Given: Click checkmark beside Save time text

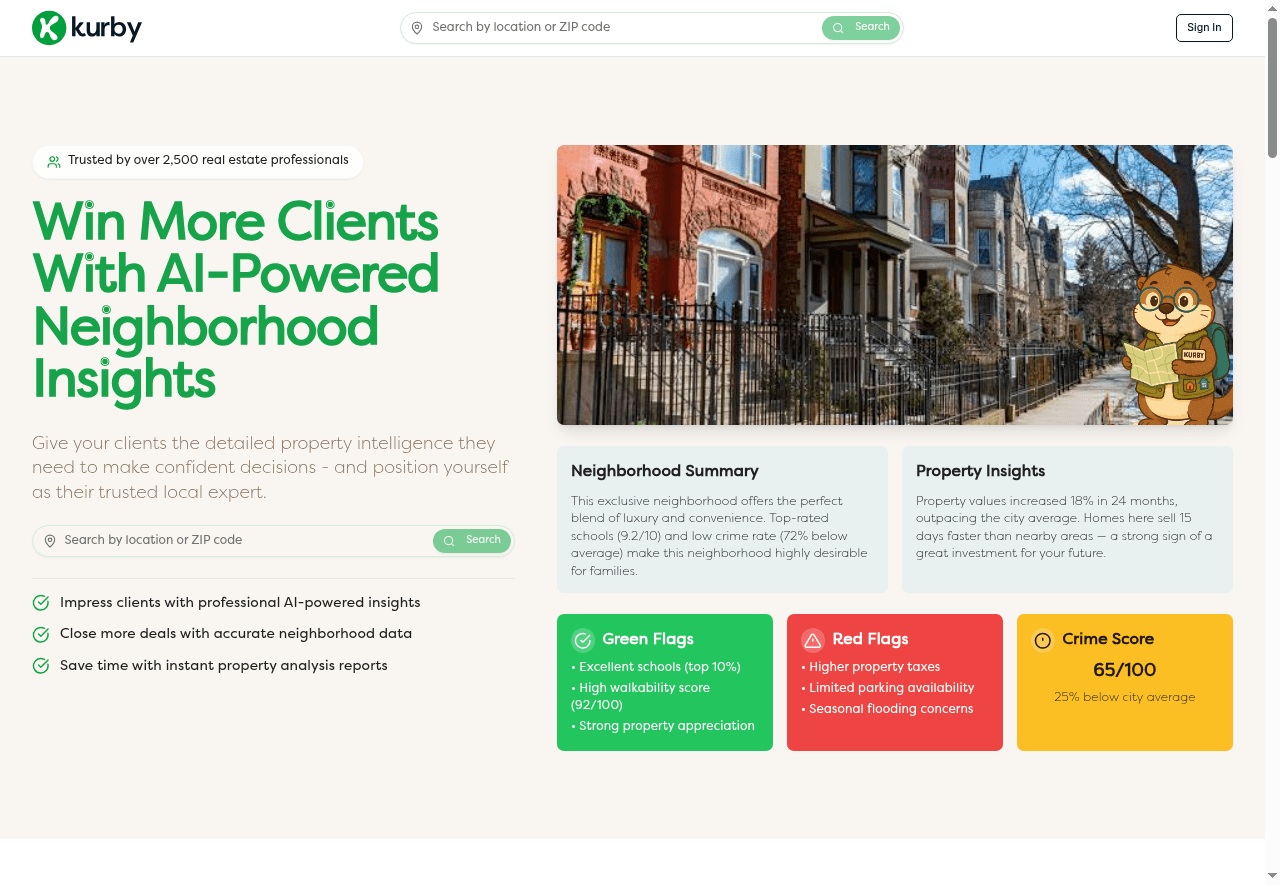Looking at the screenshot, I should pos(41,666).
